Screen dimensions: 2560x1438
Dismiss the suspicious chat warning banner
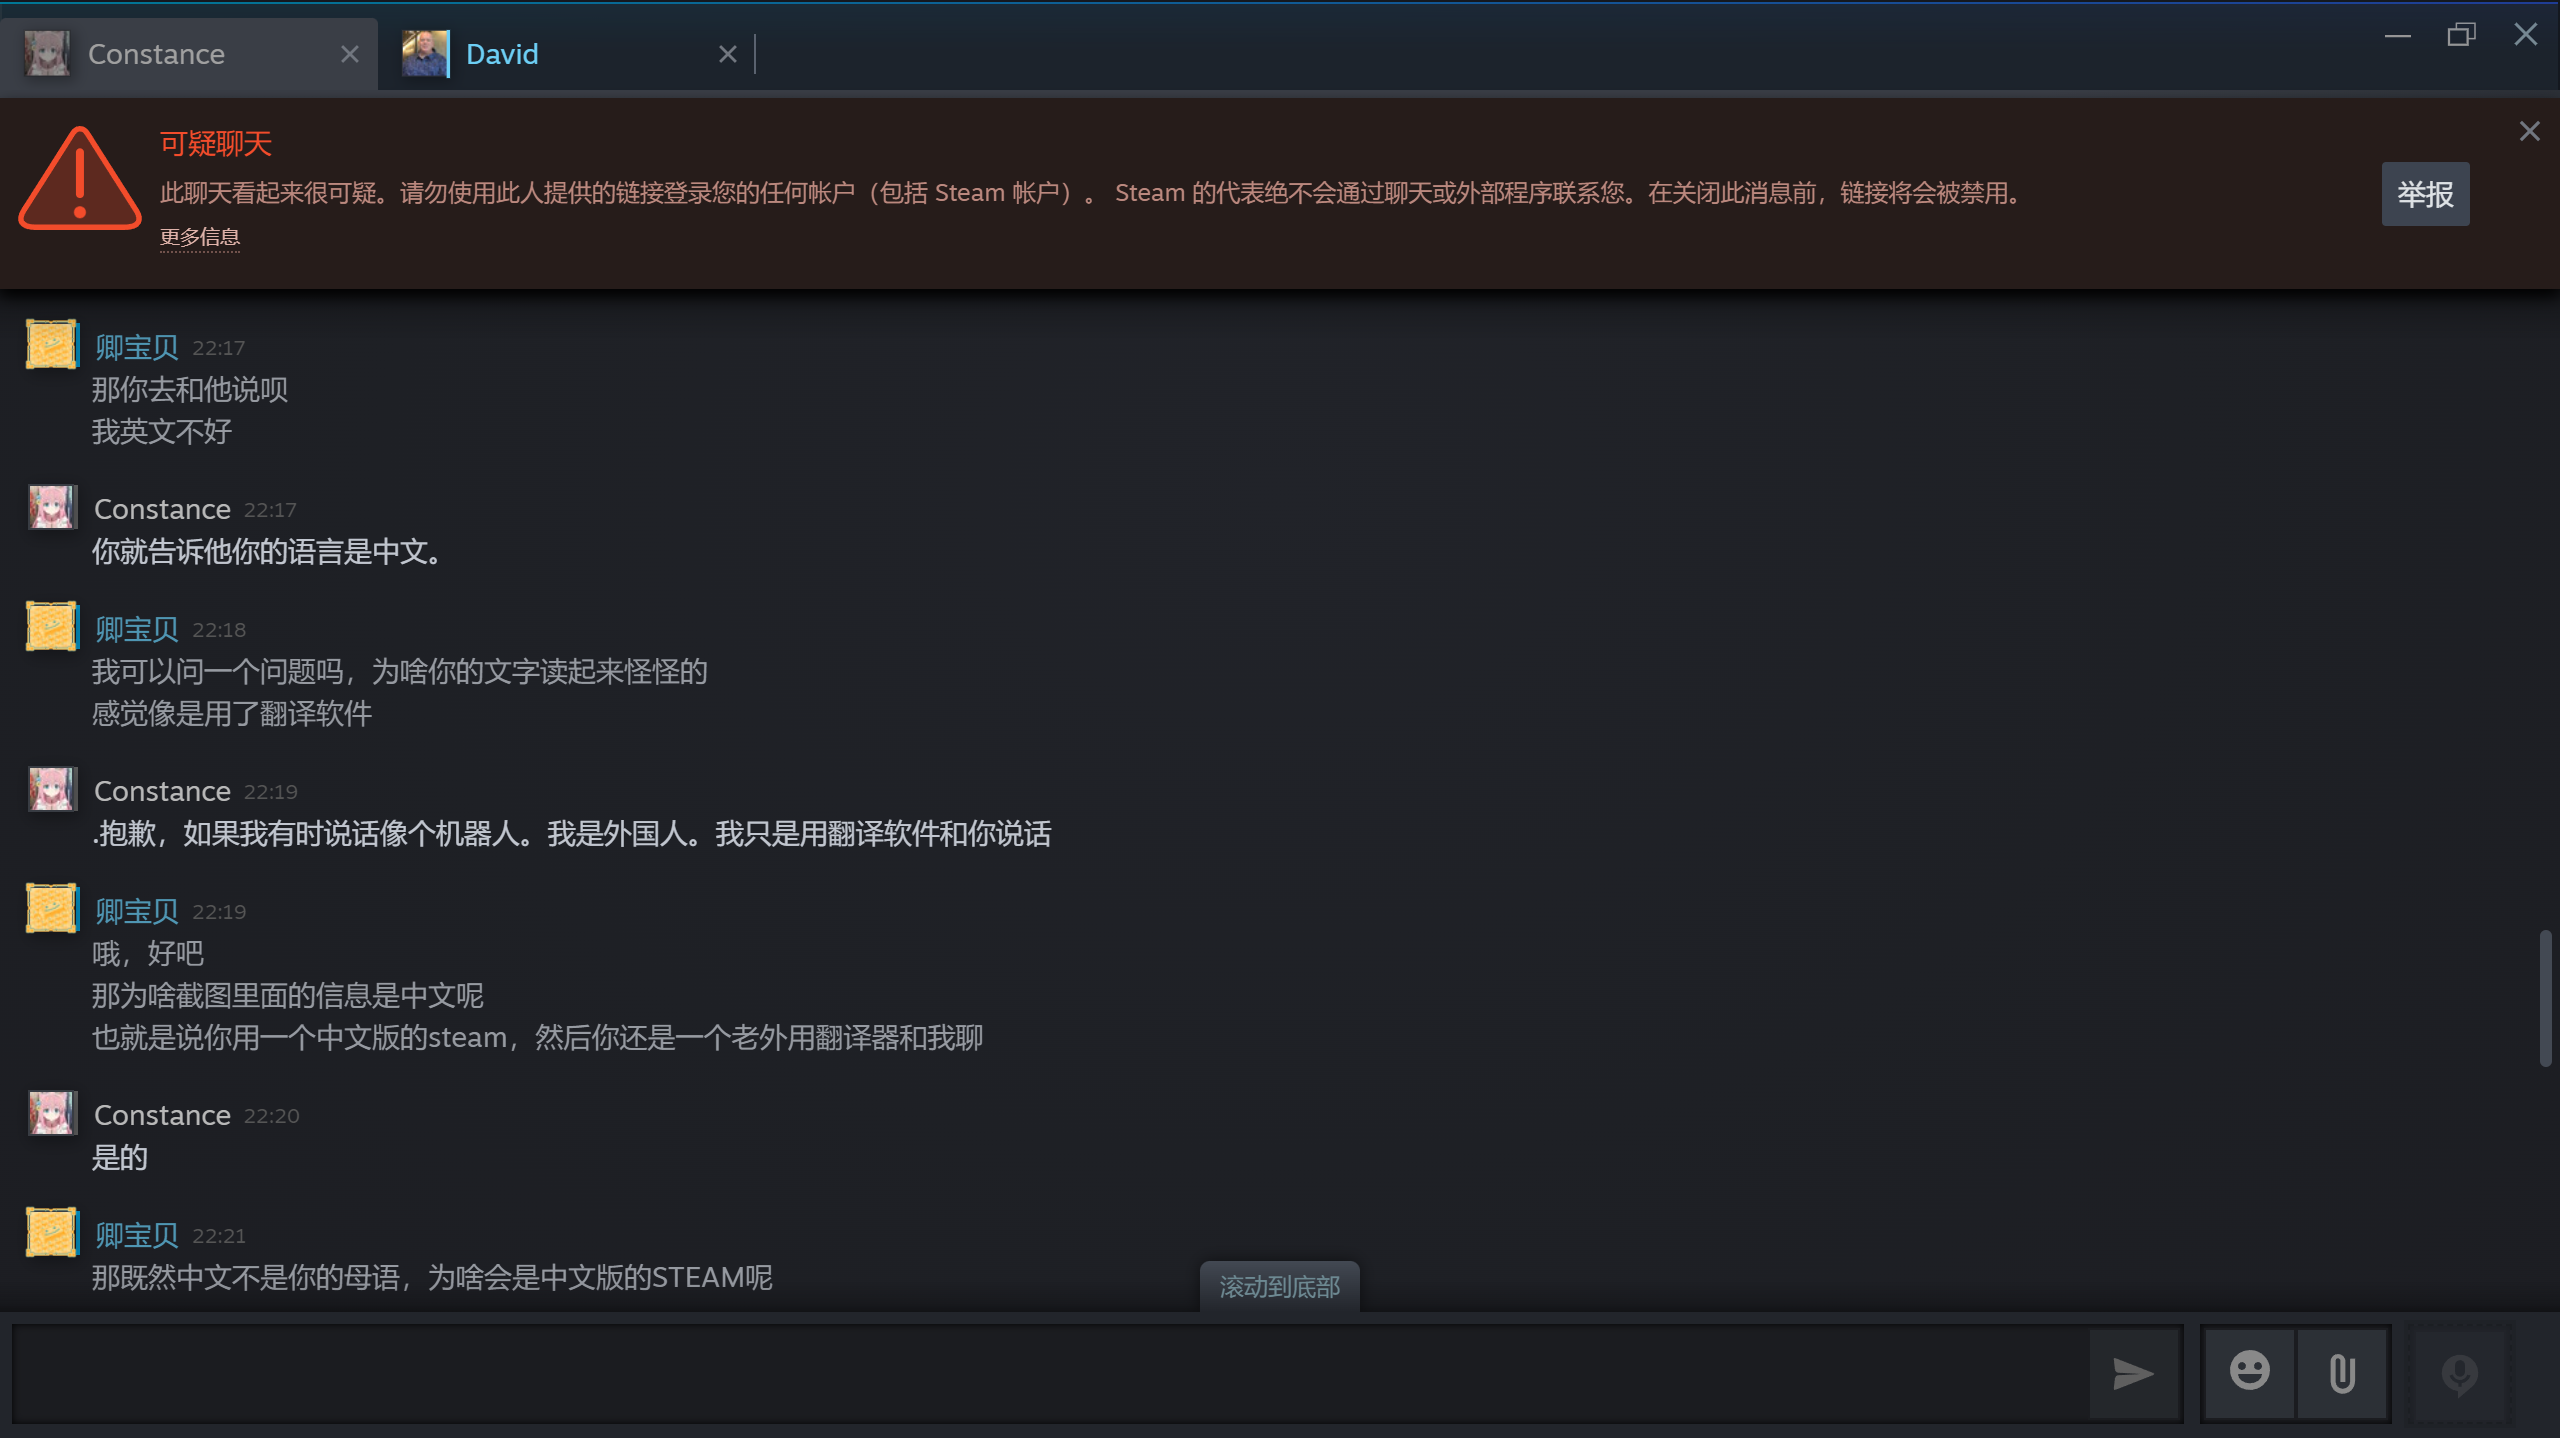pyautogui.click(x=2530, y=131)
